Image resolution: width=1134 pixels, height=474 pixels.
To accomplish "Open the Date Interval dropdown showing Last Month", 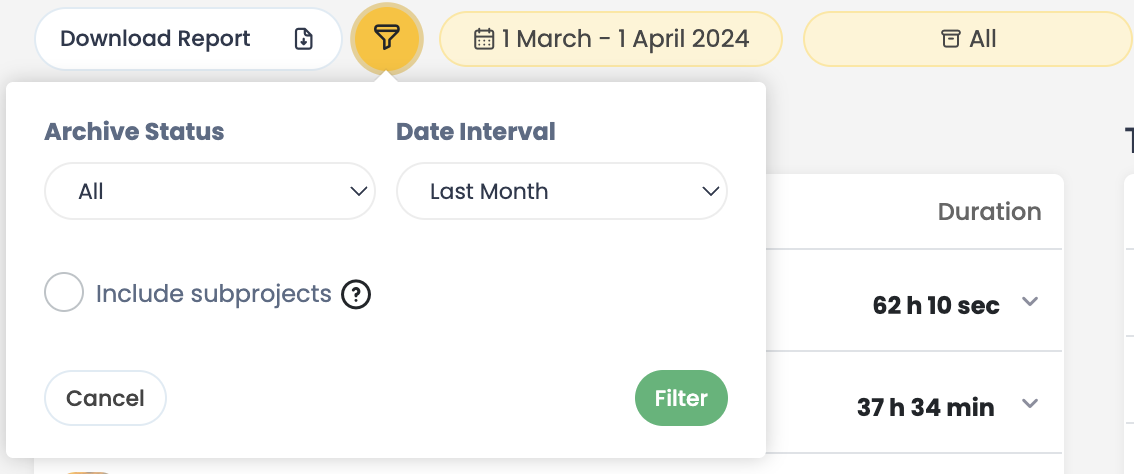I will point(561,191).
